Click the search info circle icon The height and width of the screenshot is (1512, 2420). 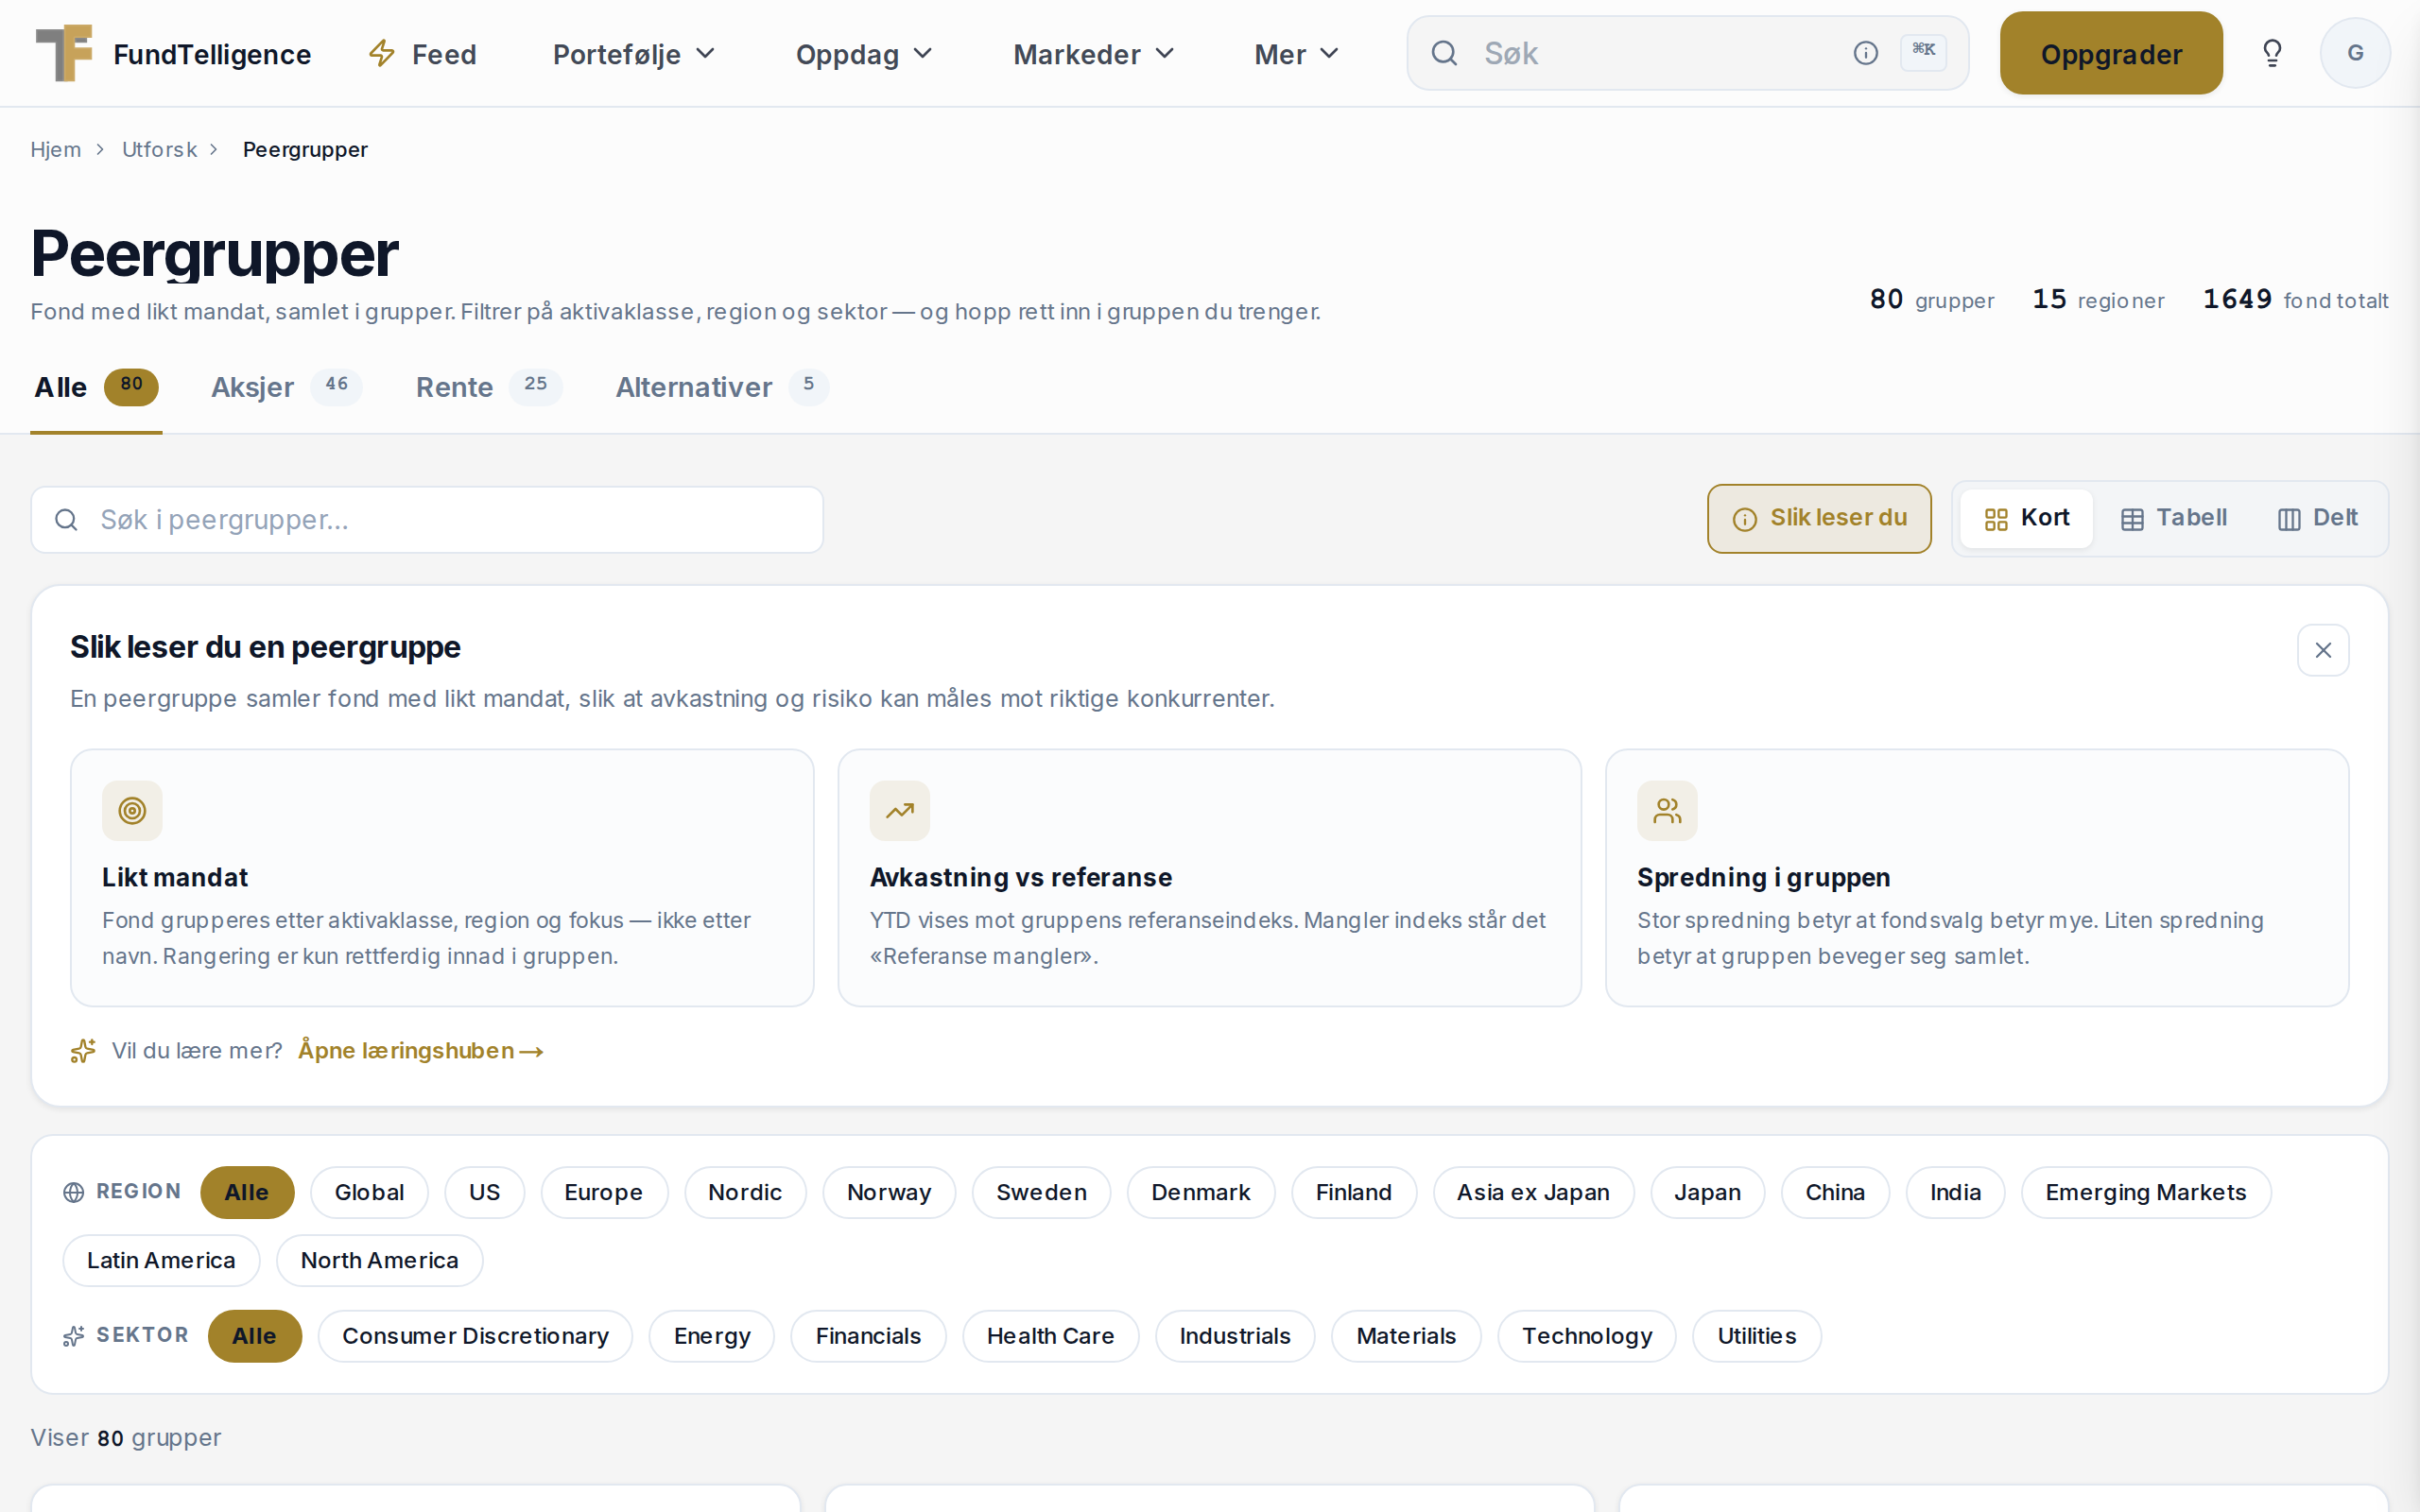click(1865, 53)
